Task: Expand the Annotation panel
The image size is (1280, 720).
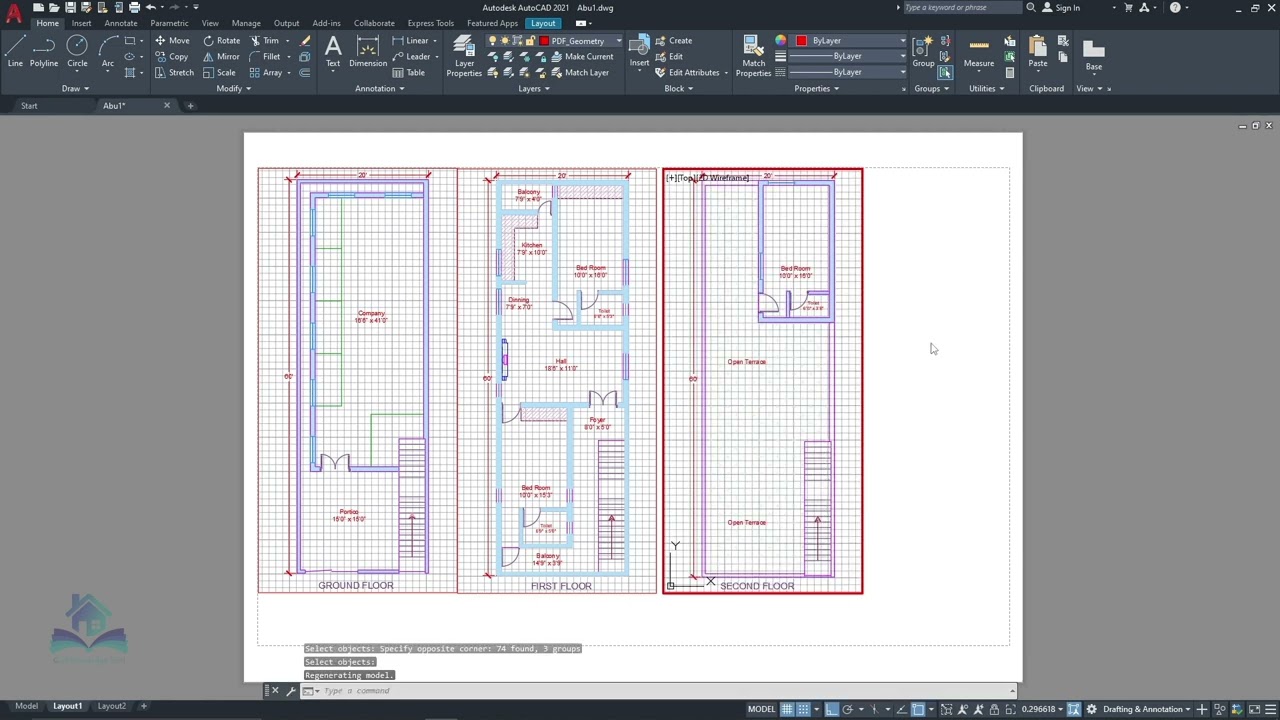Action: (x=380, y=88)
